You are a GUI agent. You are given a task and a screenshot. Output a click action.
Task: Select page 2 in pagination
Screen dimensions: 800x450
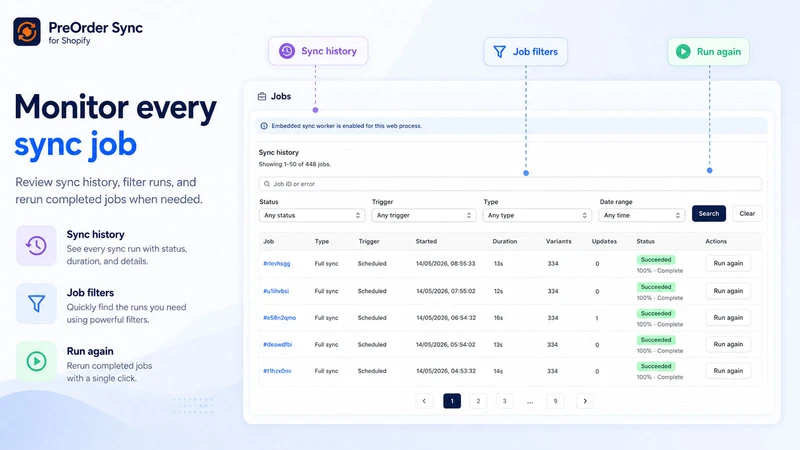click(478, 401)
